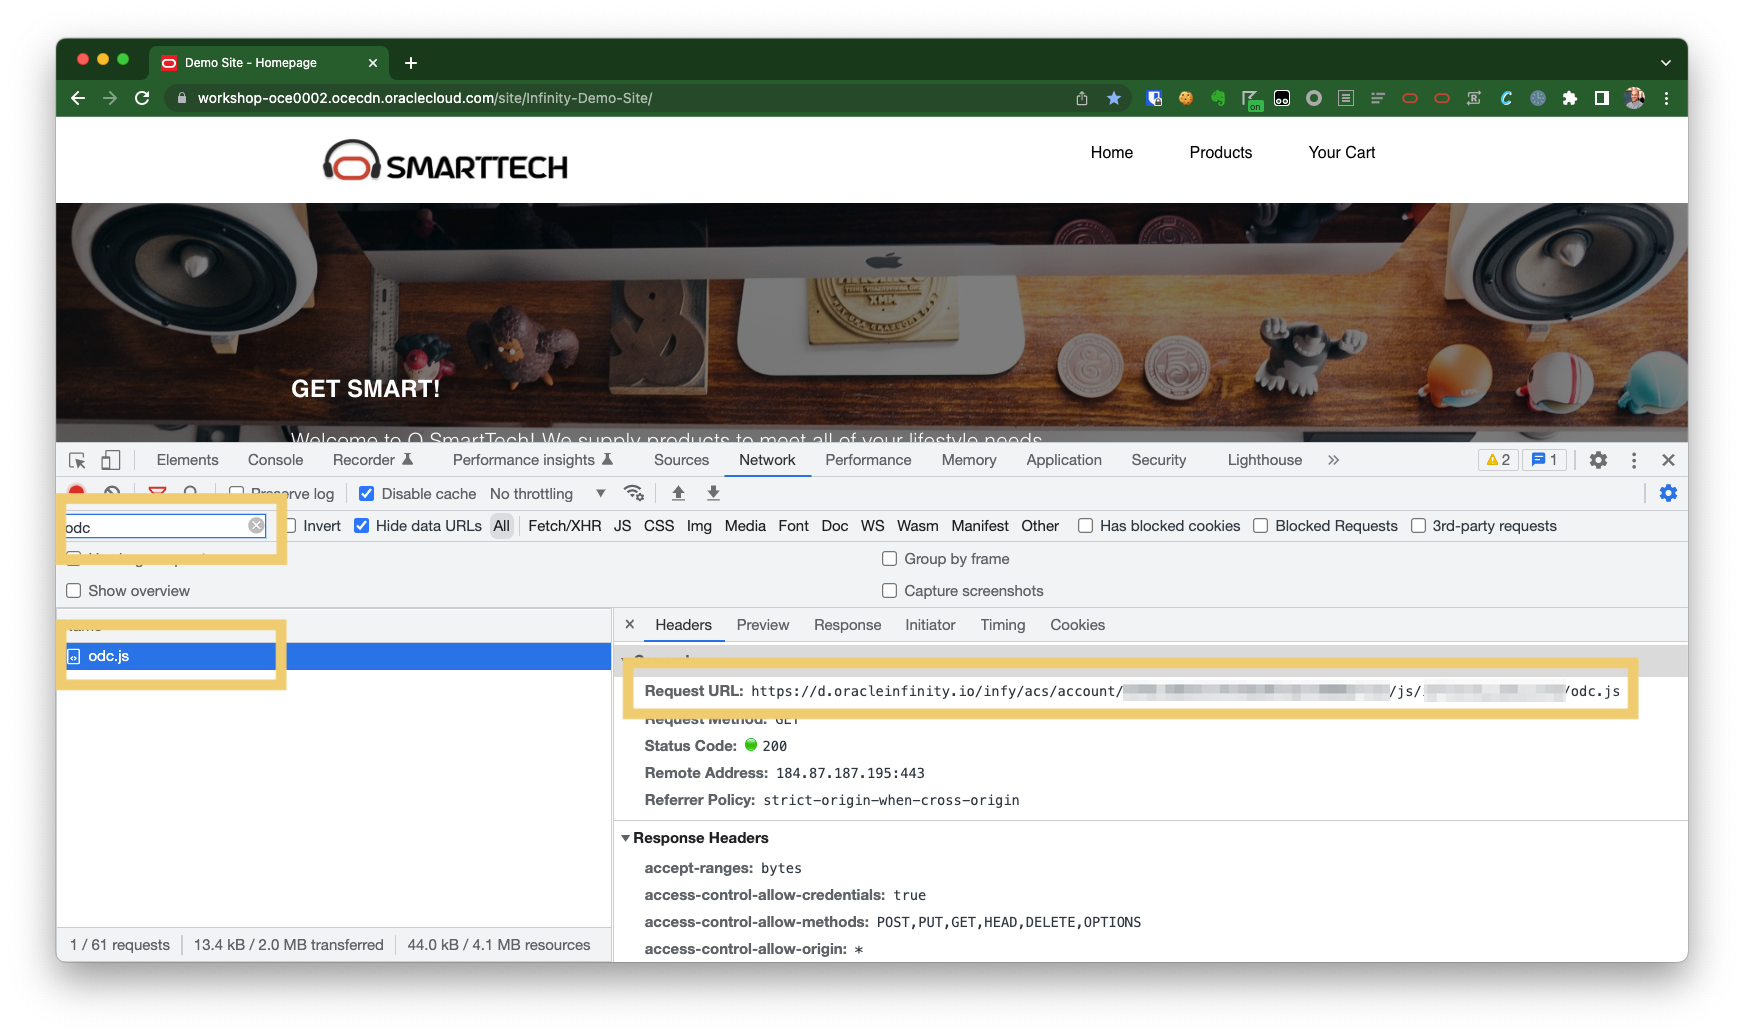Screen dimensions: 1744x1036
Task: Click the inspect element picker icon
Action: click(x=77, y=460)
